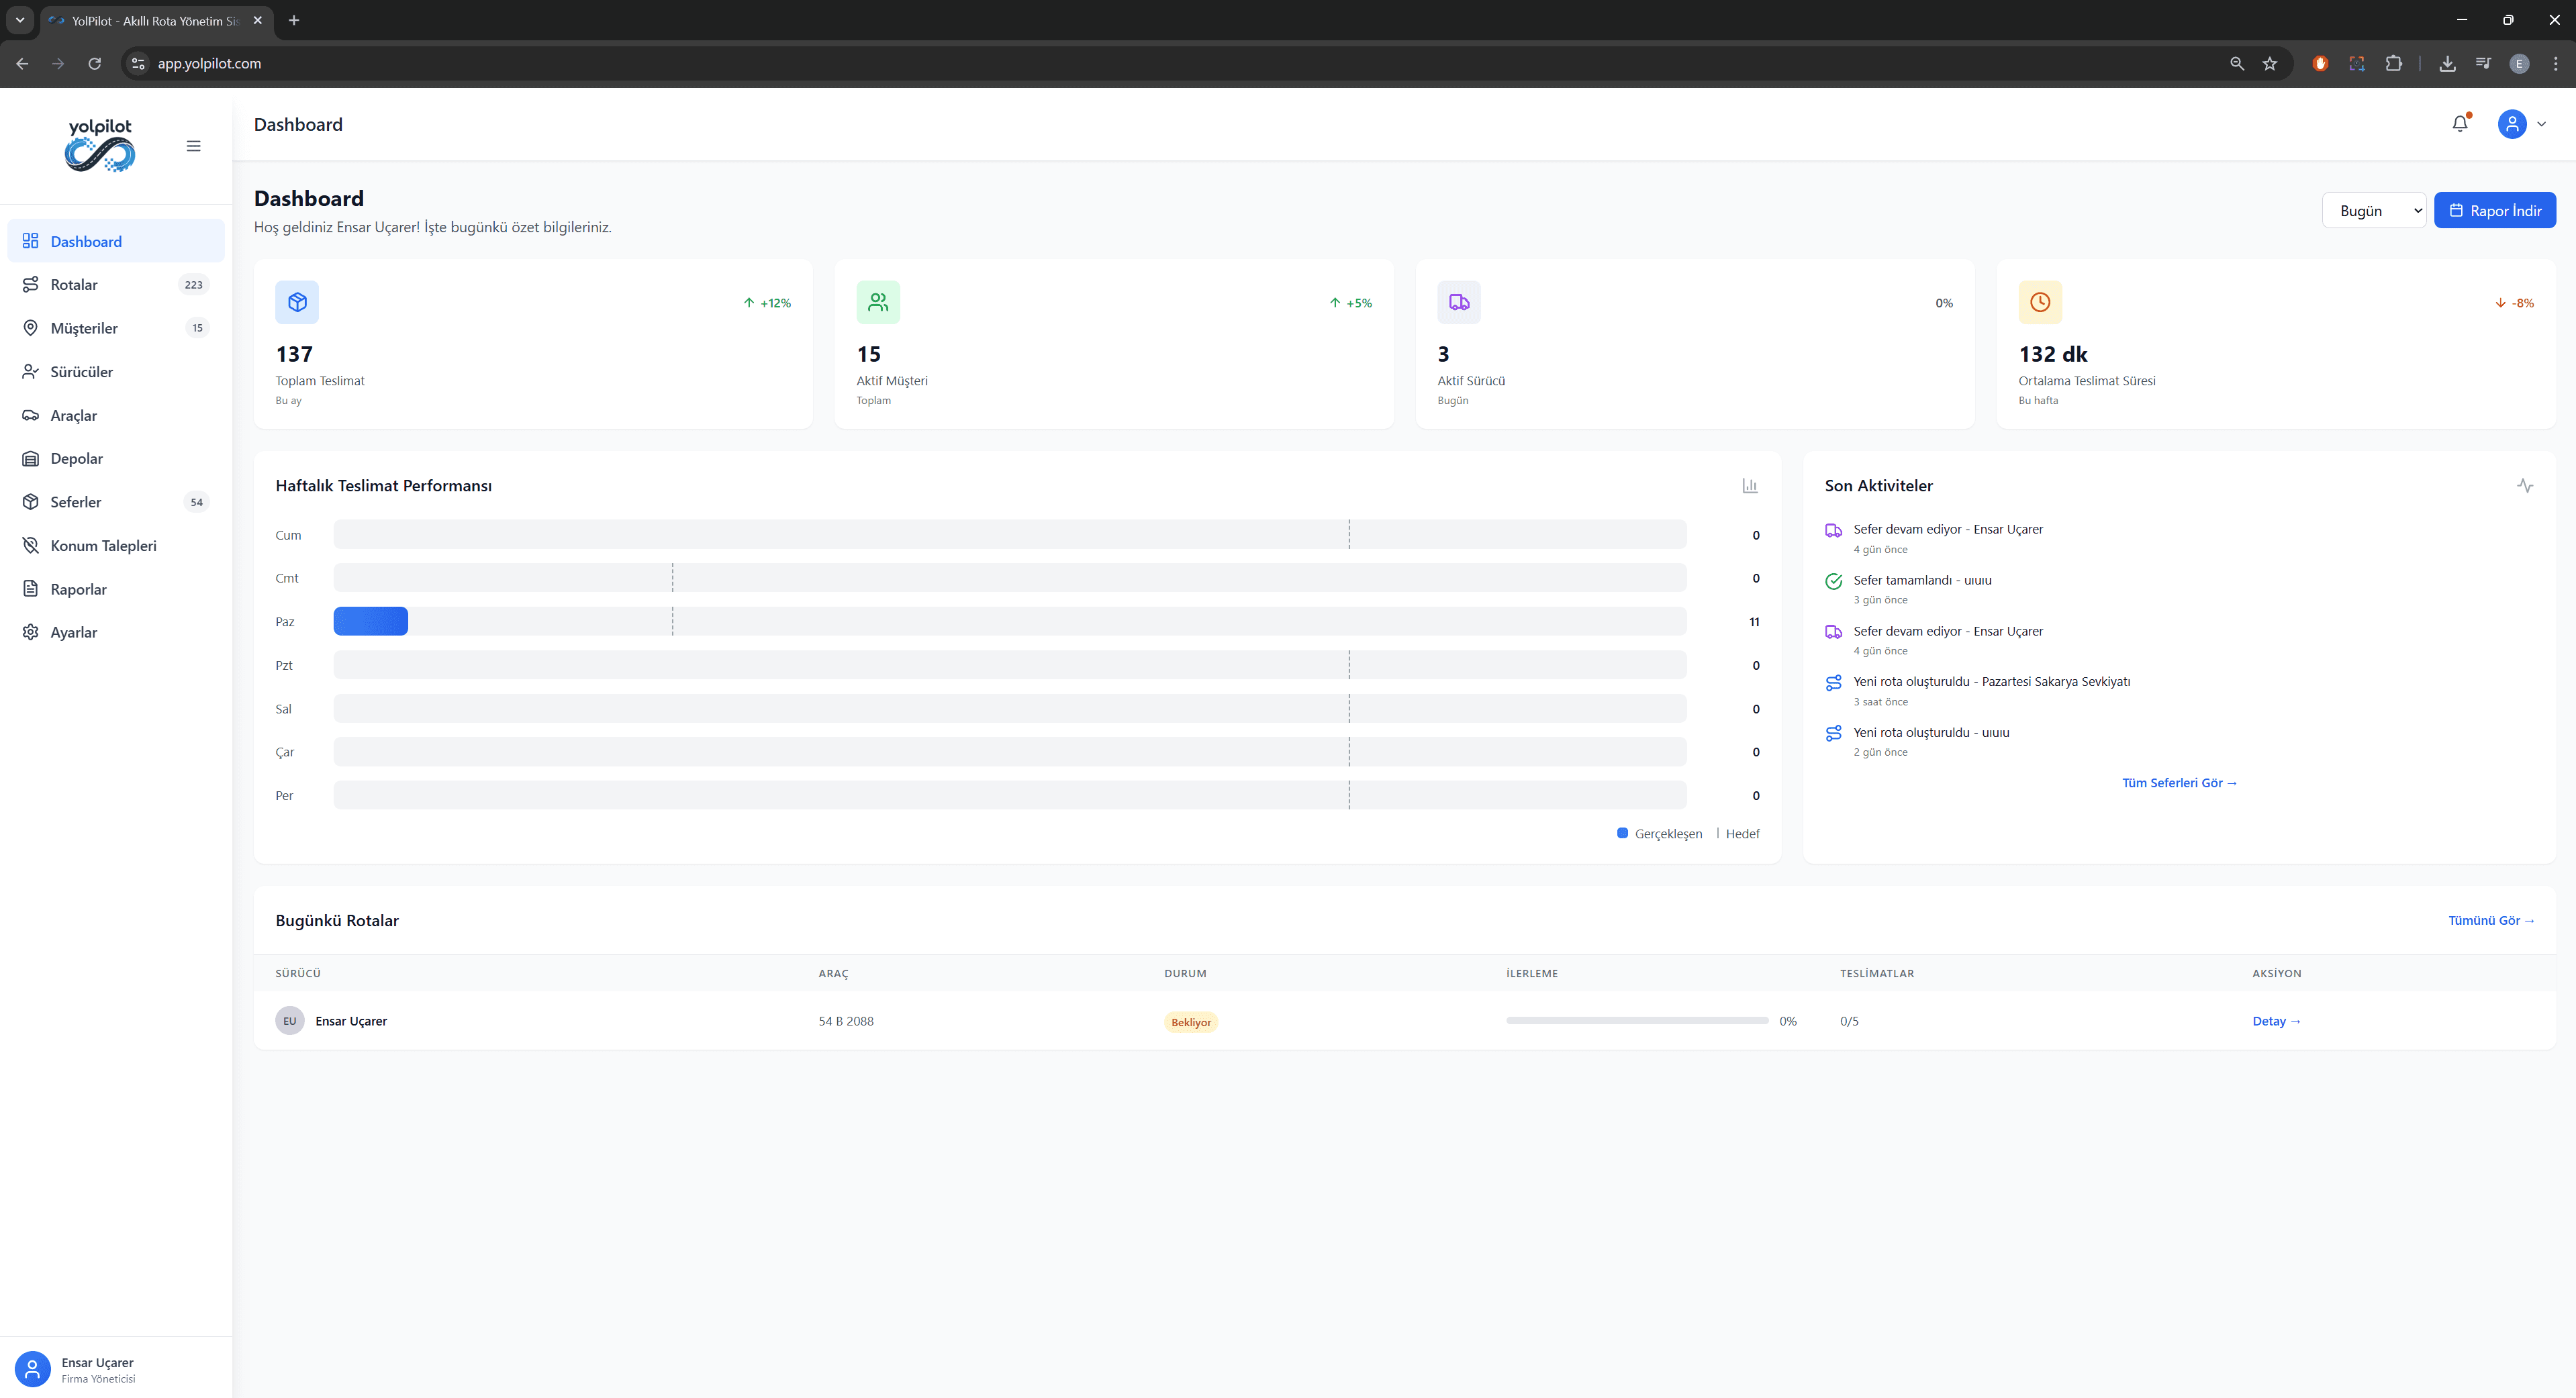View Konum Talepleri page
Viewport: 2576px width, 1398px height.
[104, 545]
